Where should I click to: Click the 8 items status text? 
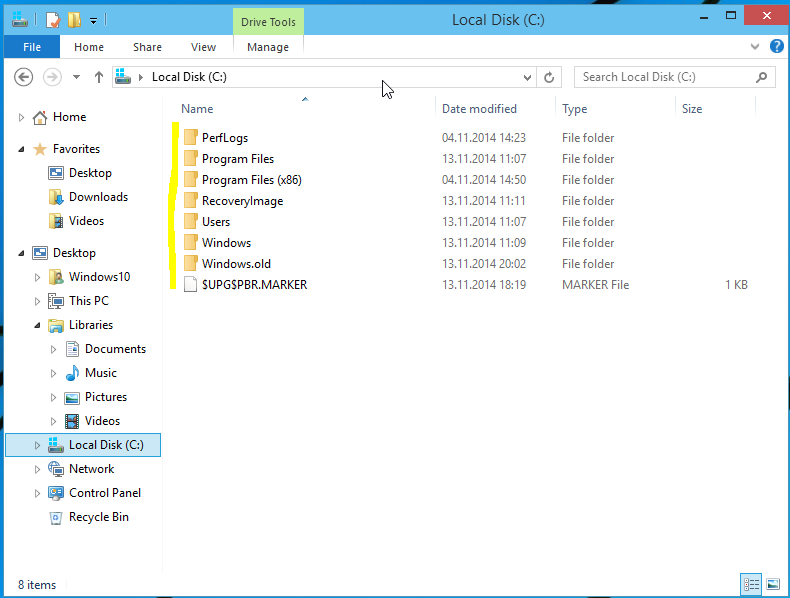[x=37, y=585]
